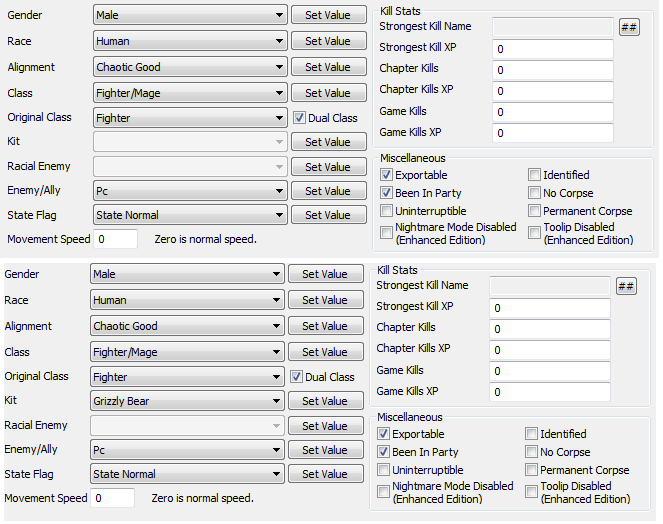Click Set Value beside Class in lower panel

click(x=325, y=352)
